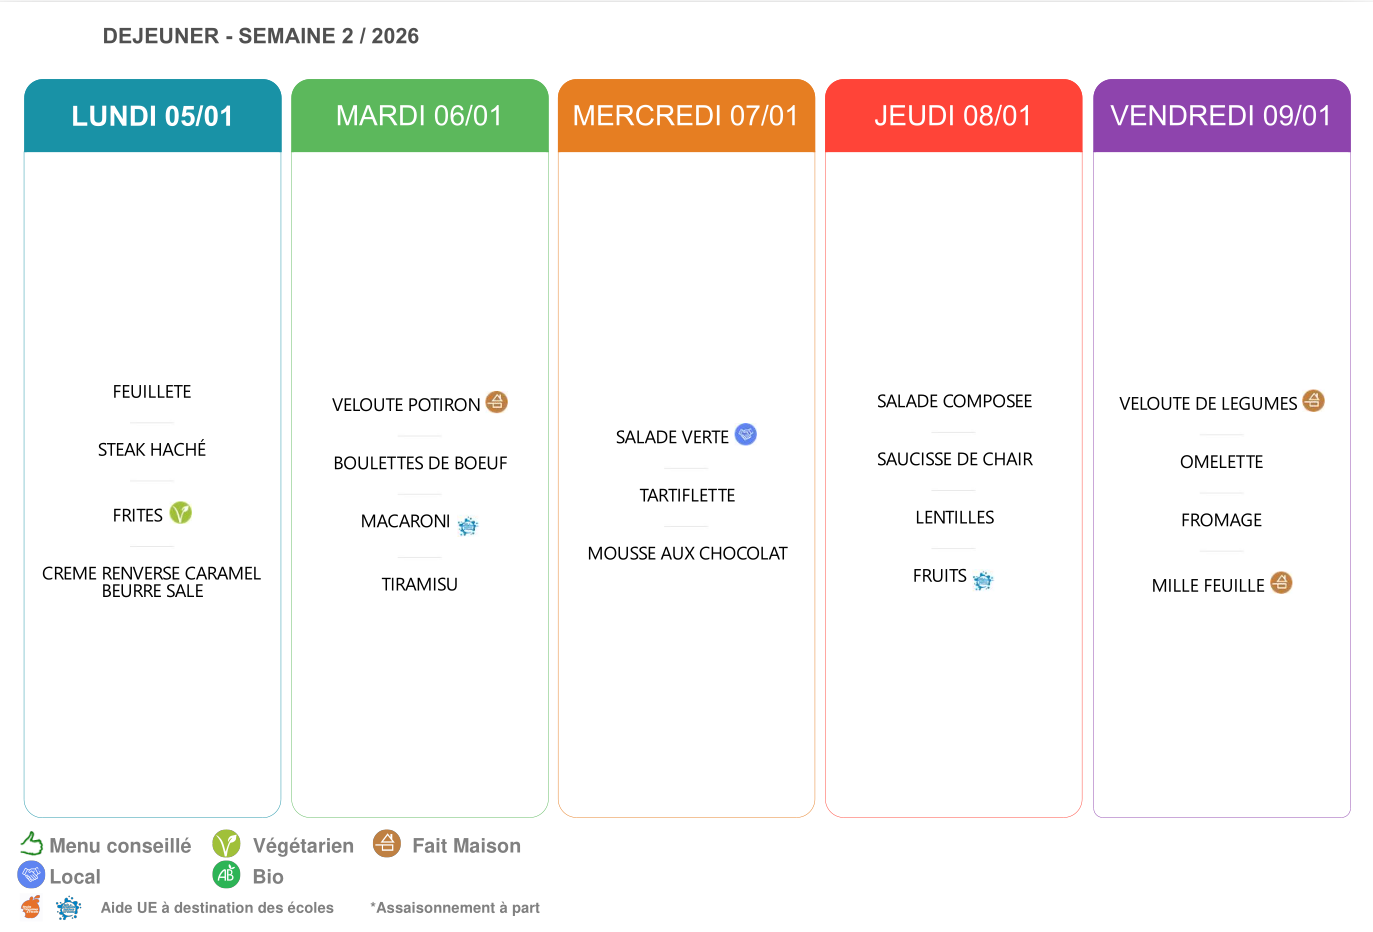Image resolution: width=1373 pixels, height=932 pixels.
Task: Click the Local icon next to SALADE VERTE
Action: (x=746, y=434)
